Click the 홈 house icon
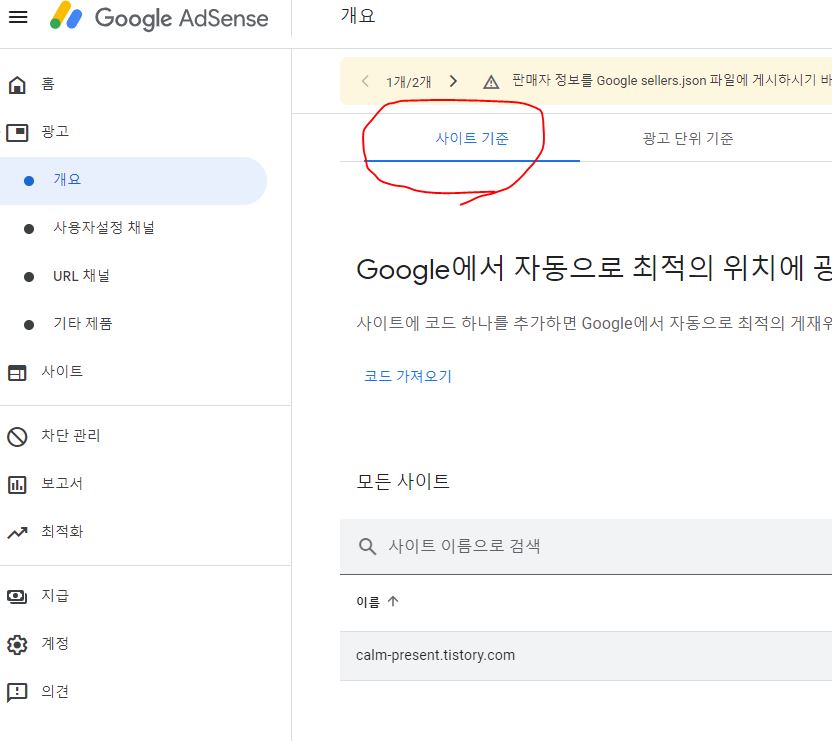The width and height of the screenshot is (832, 741). (17, 84)
